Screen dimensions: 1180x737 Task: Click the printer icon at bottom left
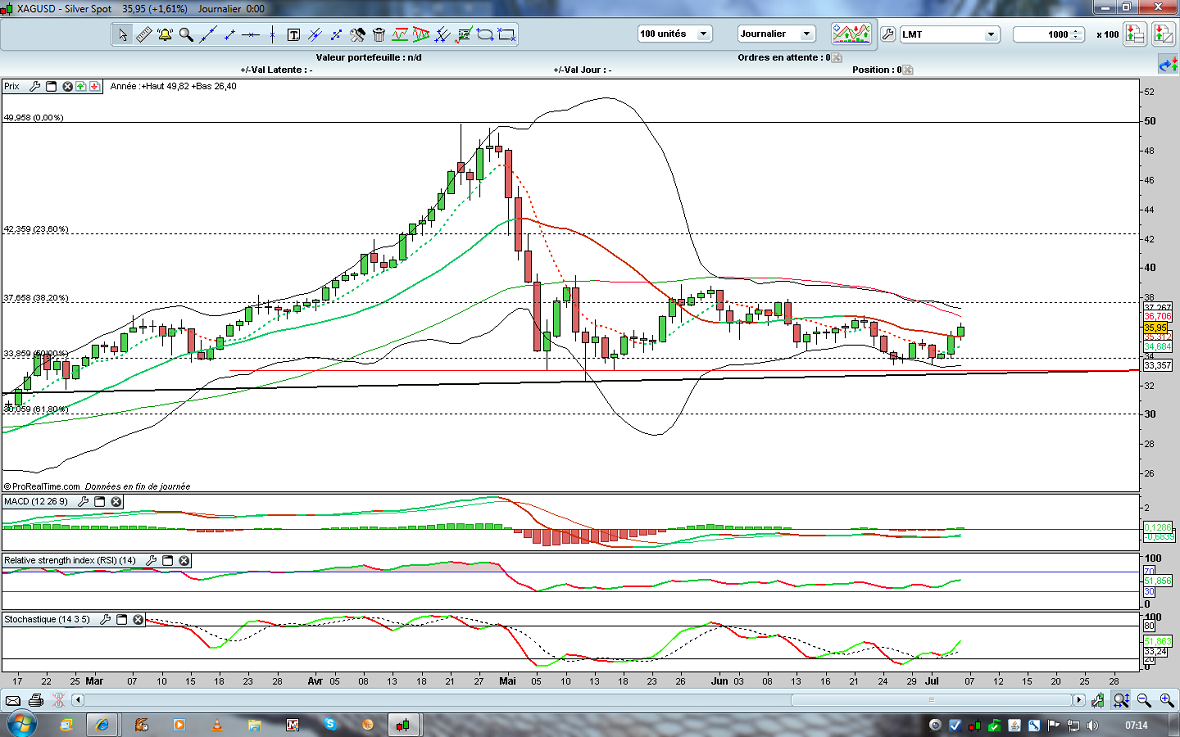[x=36, y=700]
